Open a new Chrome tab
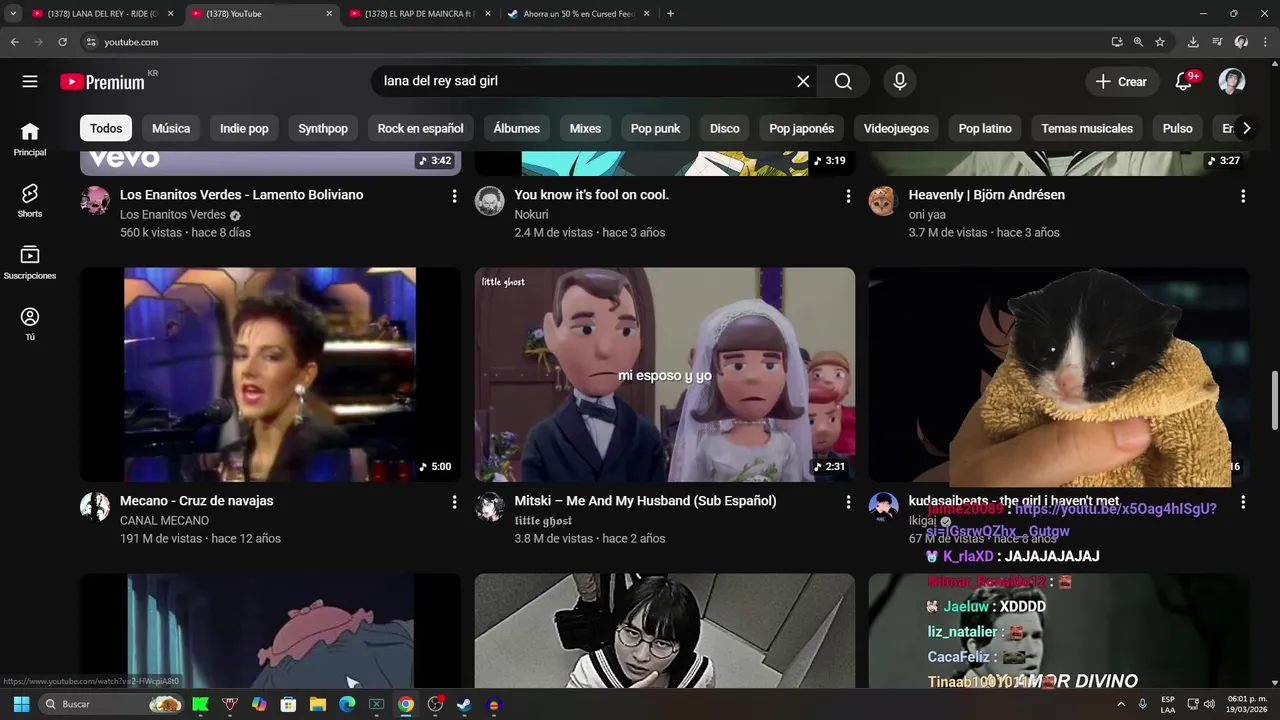1280x720 pixels. point(670,14)
